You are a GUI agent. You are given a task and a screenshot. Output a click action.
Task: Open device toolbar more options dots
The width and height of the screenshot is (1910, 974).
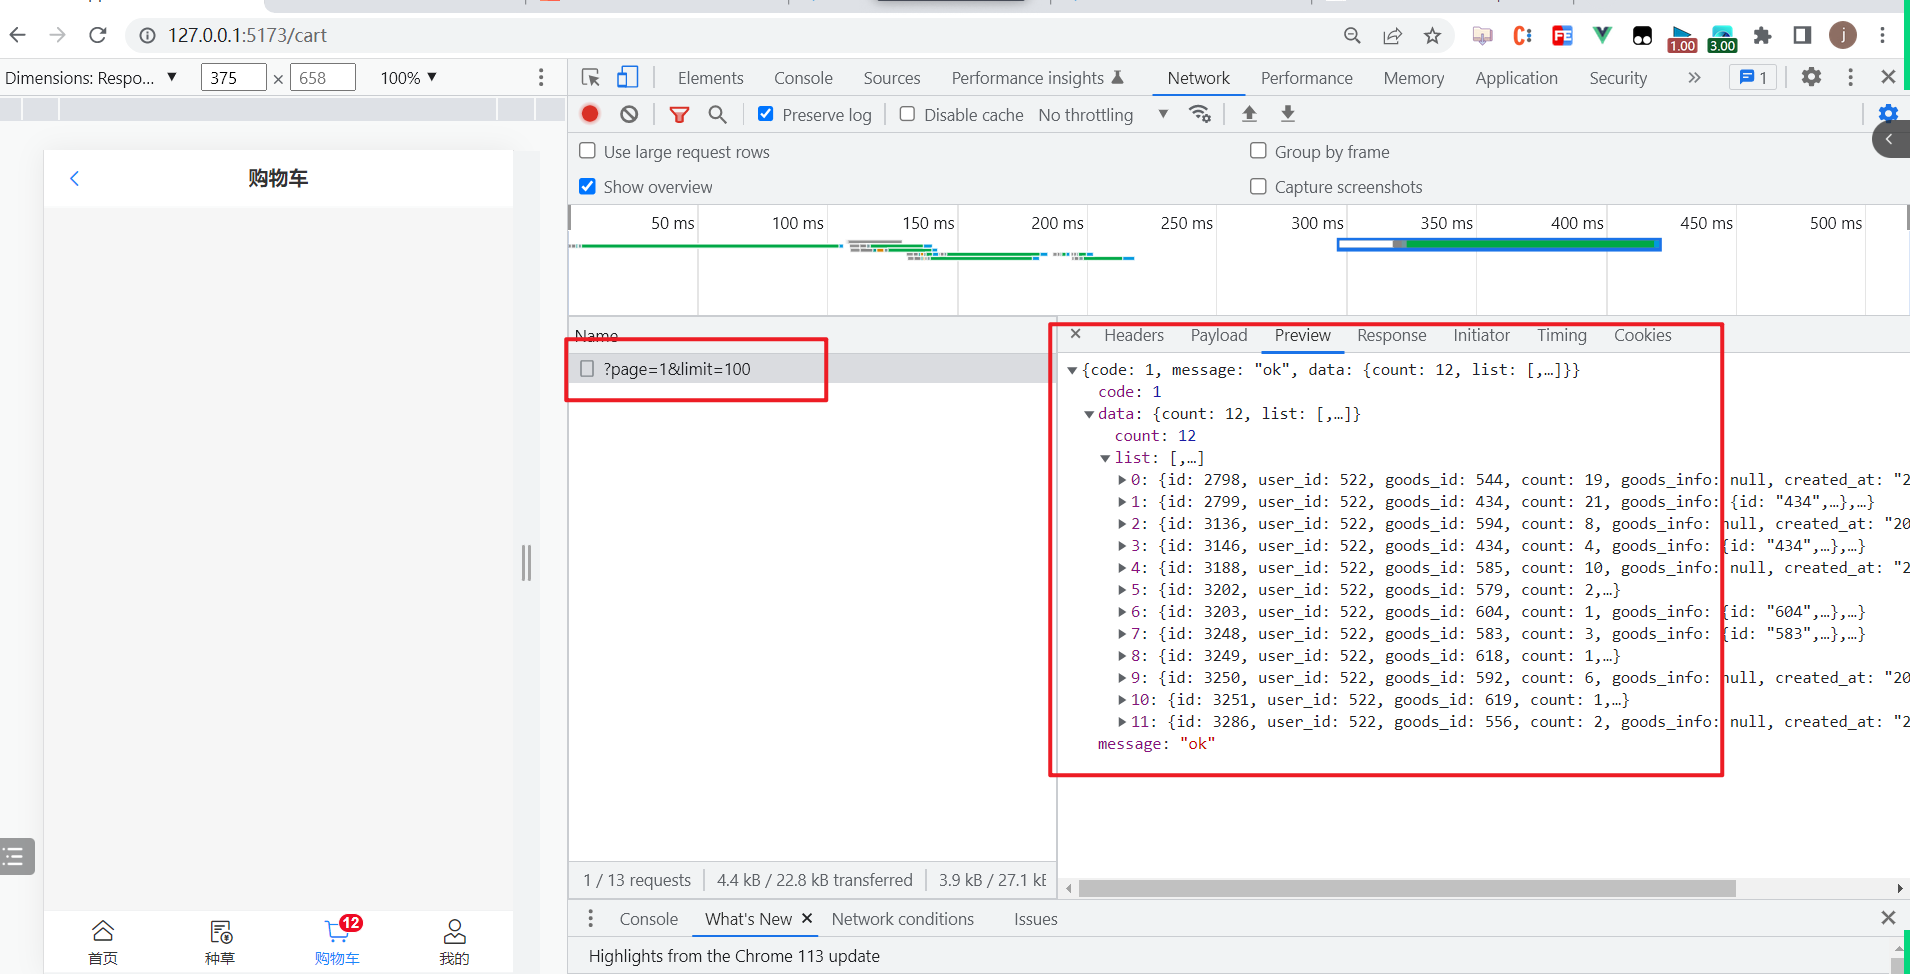(x=541, y=77)
